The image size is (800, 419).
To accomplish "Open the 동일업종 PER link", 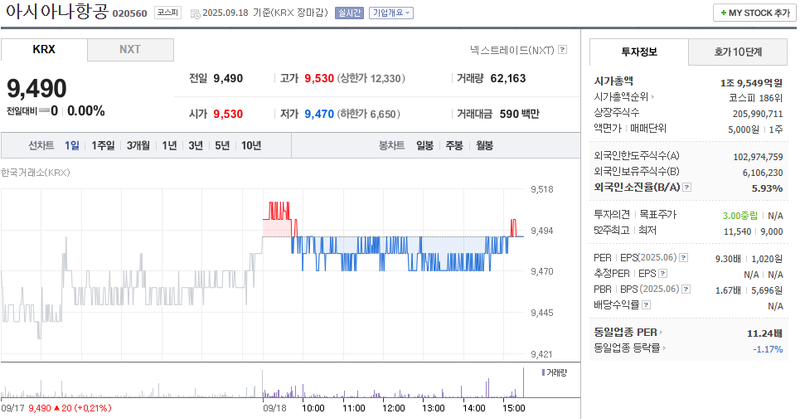I will (628, 332).
